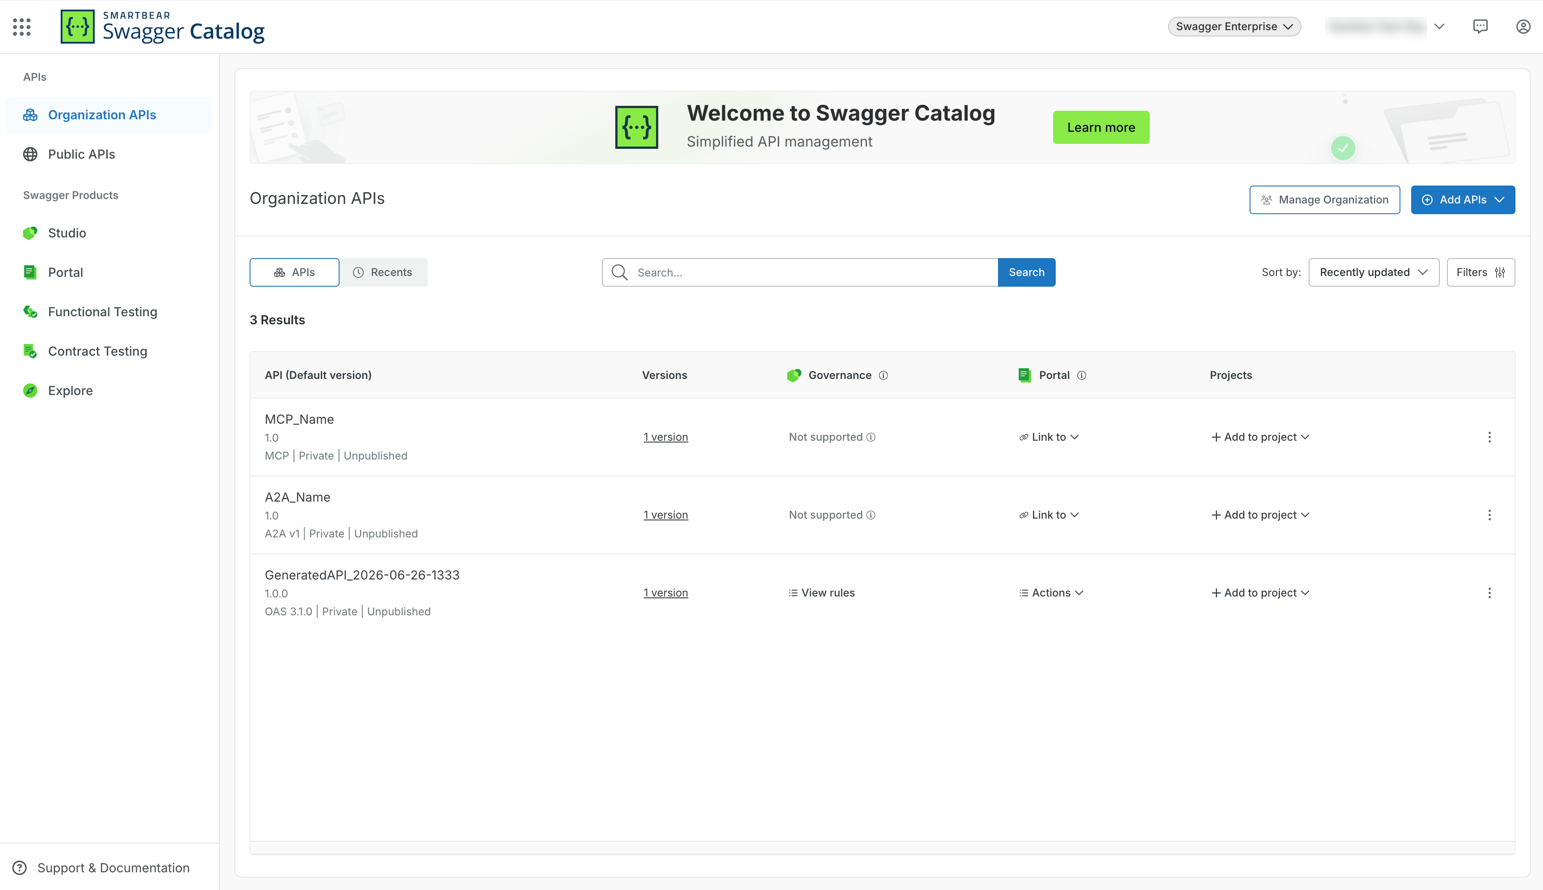Focus the Search... input field
The width and height of the screenshot is (1543, 890).
pyautogui.click(x=800, y=272)
